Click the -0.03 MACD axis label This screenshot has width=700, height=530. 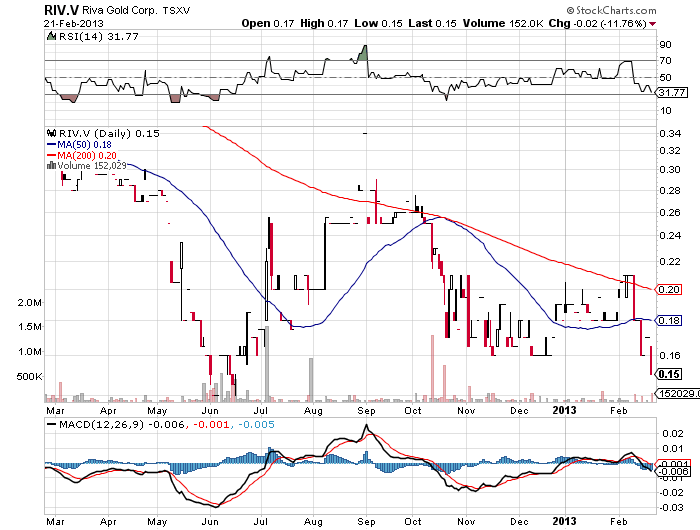(x=671, y=508)
